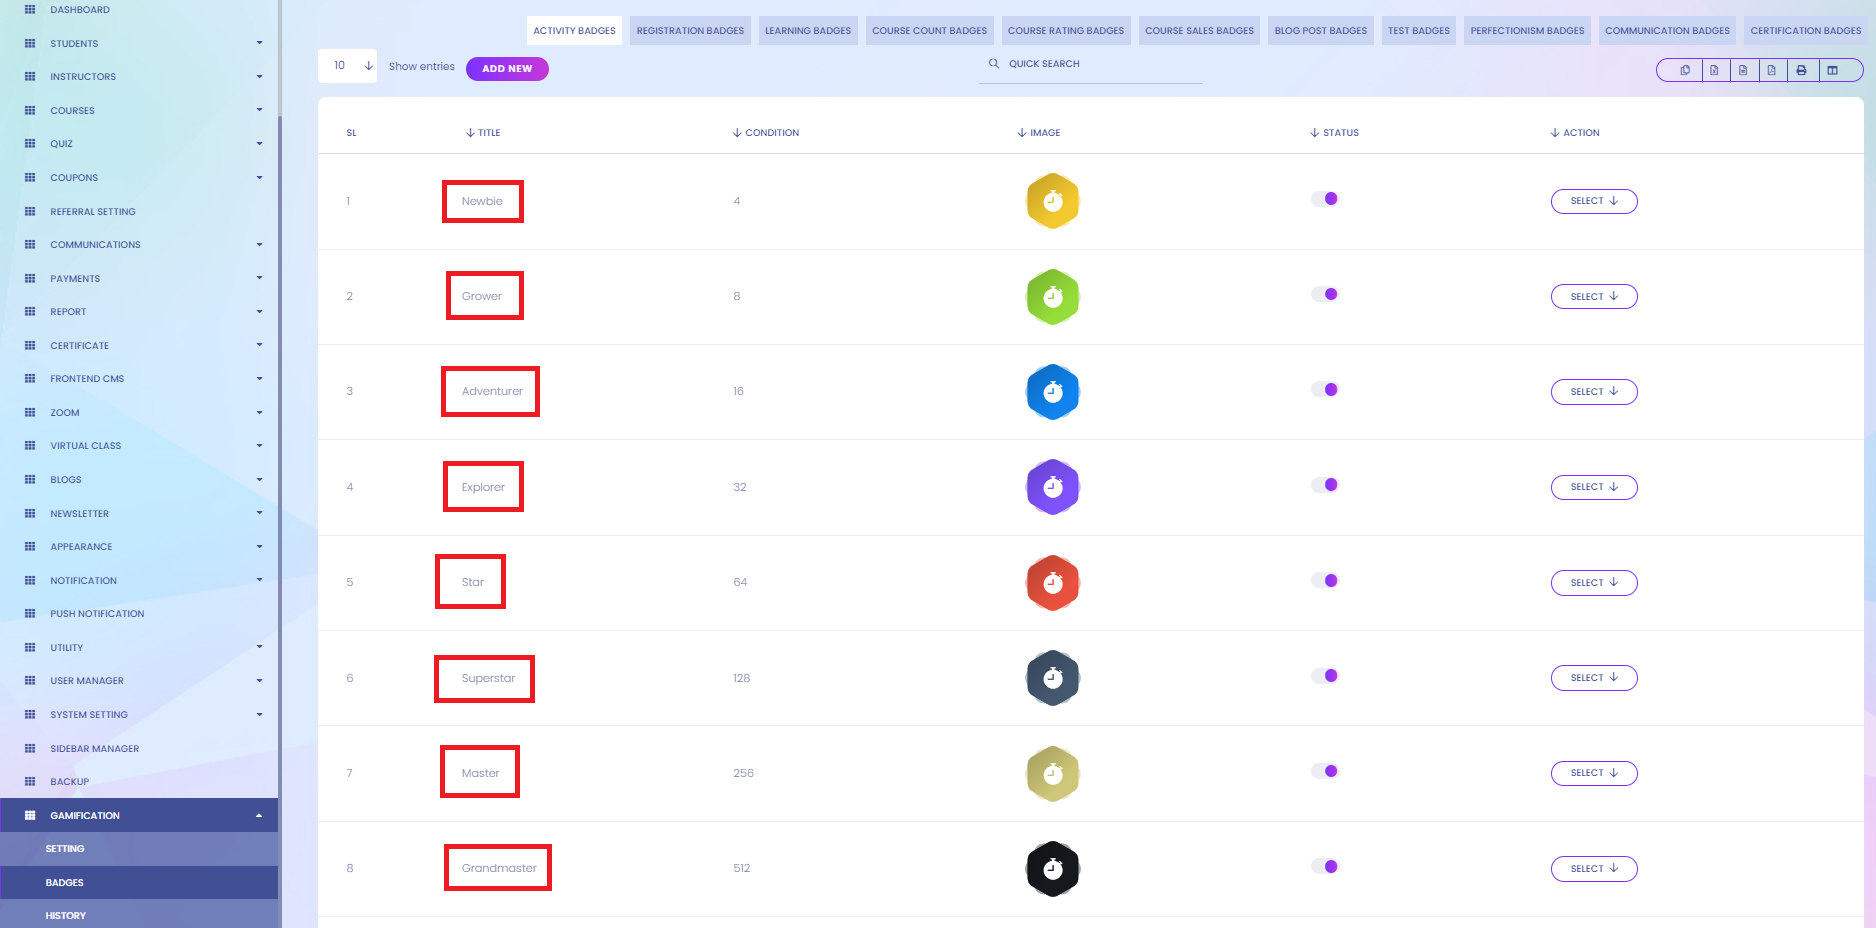Click the Add New button
Image resolution: width=1876 pixels, height=928 pixels.
pos(507,69)
